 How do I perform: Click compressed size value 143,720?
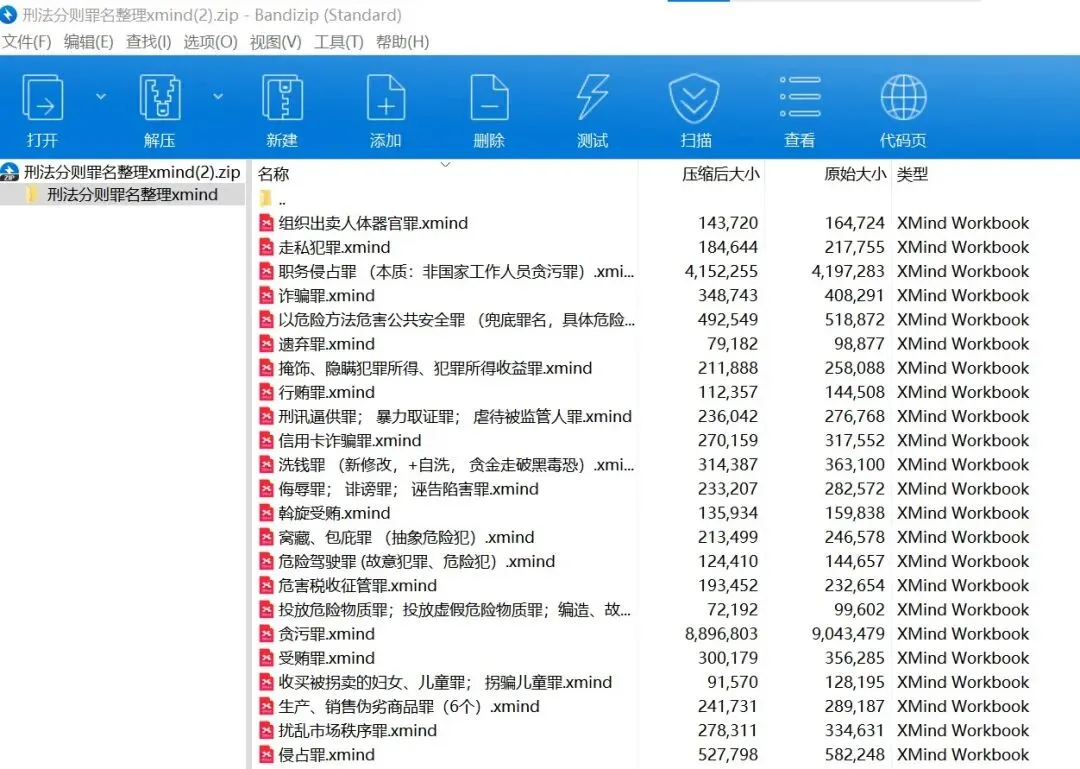[728, 223]
